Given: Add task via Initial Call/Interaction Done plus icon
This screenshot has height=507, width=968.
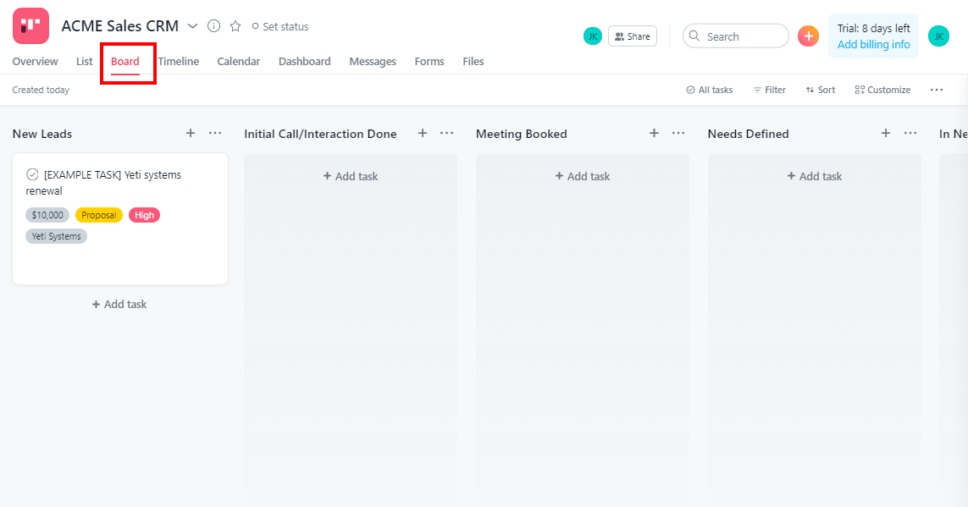Looking at the screenshot, I should (x=422, y=133).
